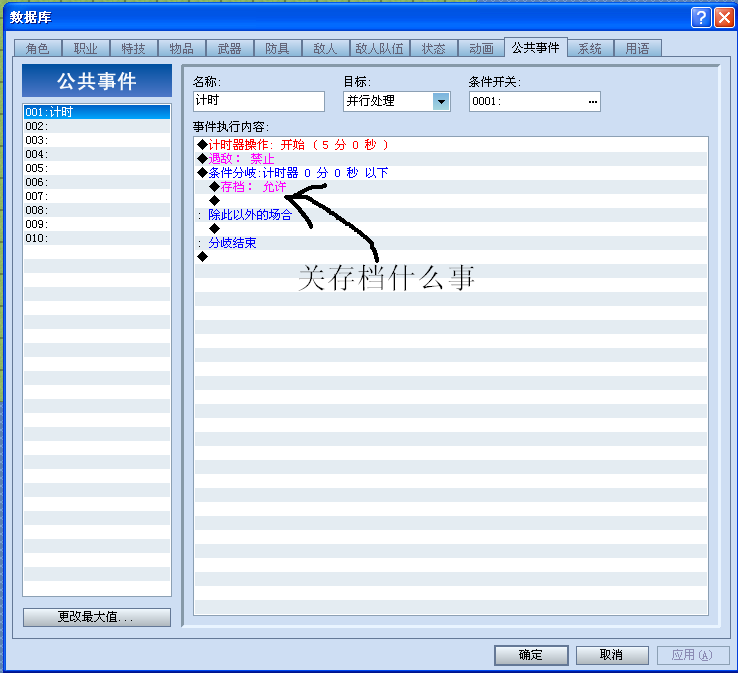Click the 名称 input field
Screen dimensions: 738x673
259,101
